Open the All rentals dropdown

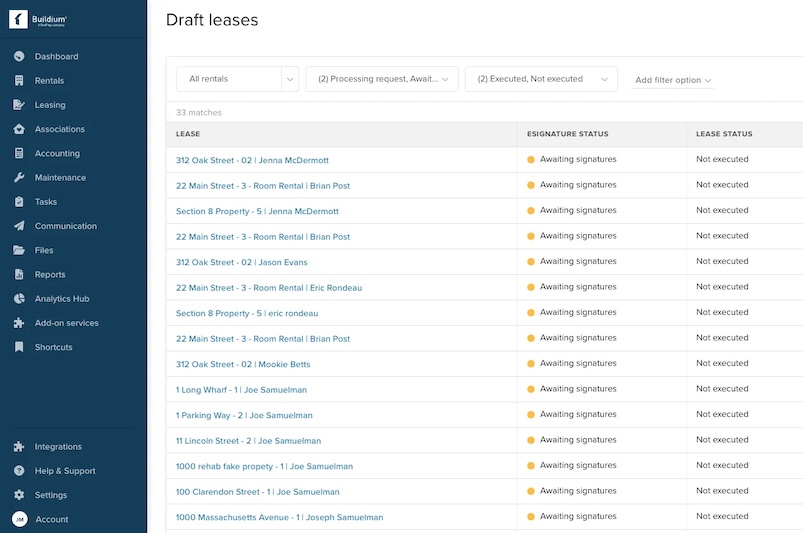238,79
